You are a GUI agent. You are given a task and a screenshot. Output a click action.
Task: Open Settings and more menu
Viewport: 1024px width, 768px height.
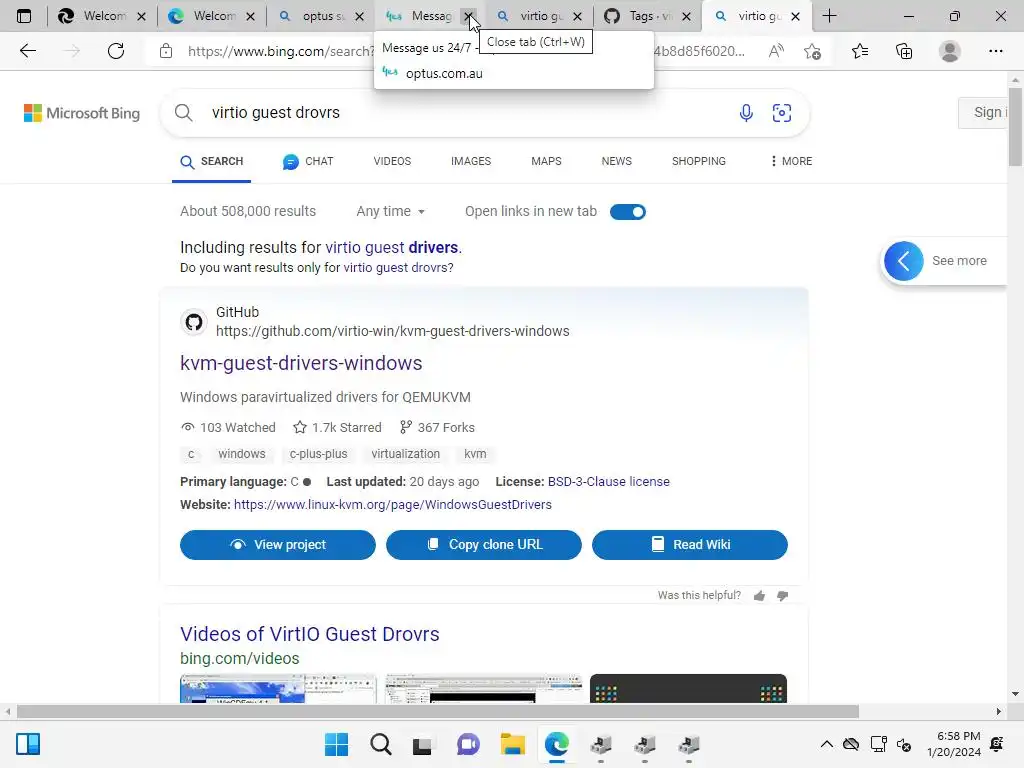tap(995, 51)
